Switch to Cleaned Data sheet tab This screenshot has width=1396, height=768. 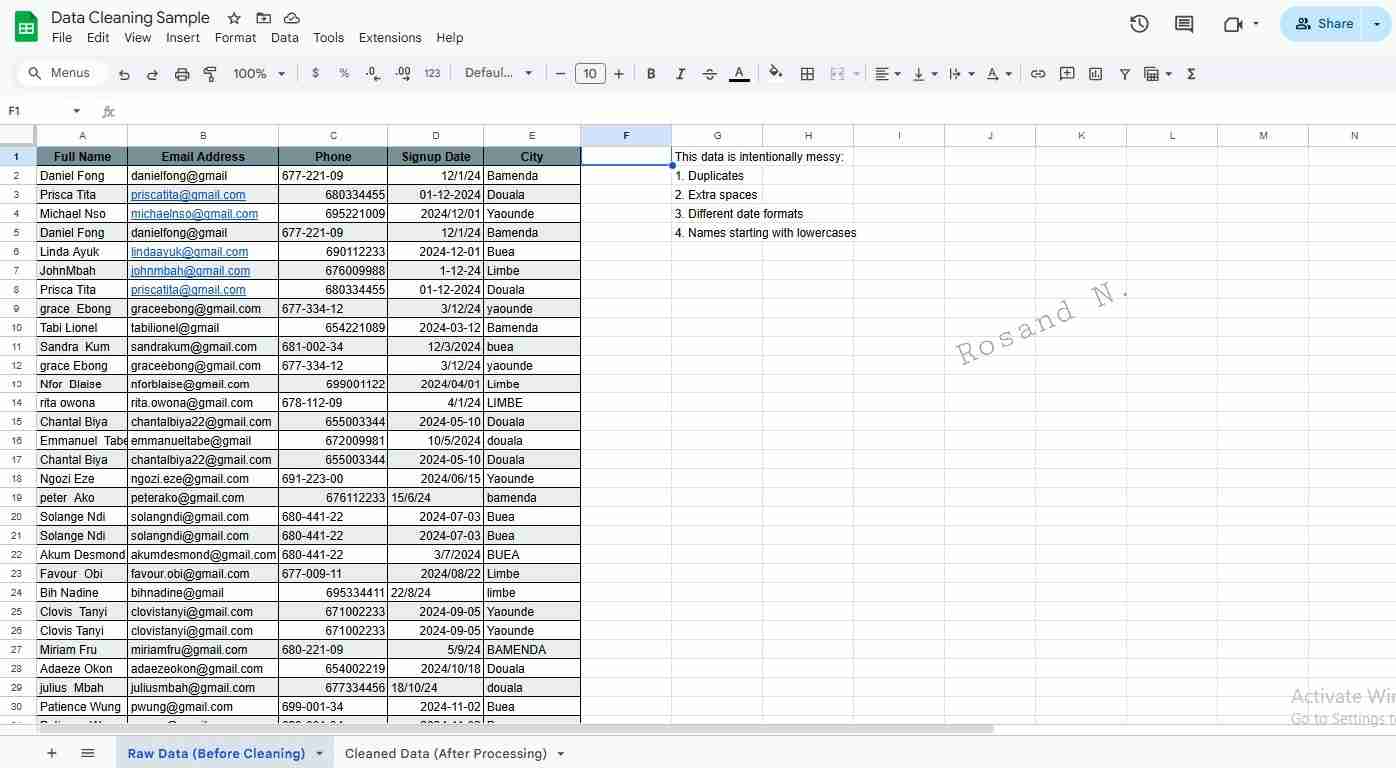(x=445, y=753)
